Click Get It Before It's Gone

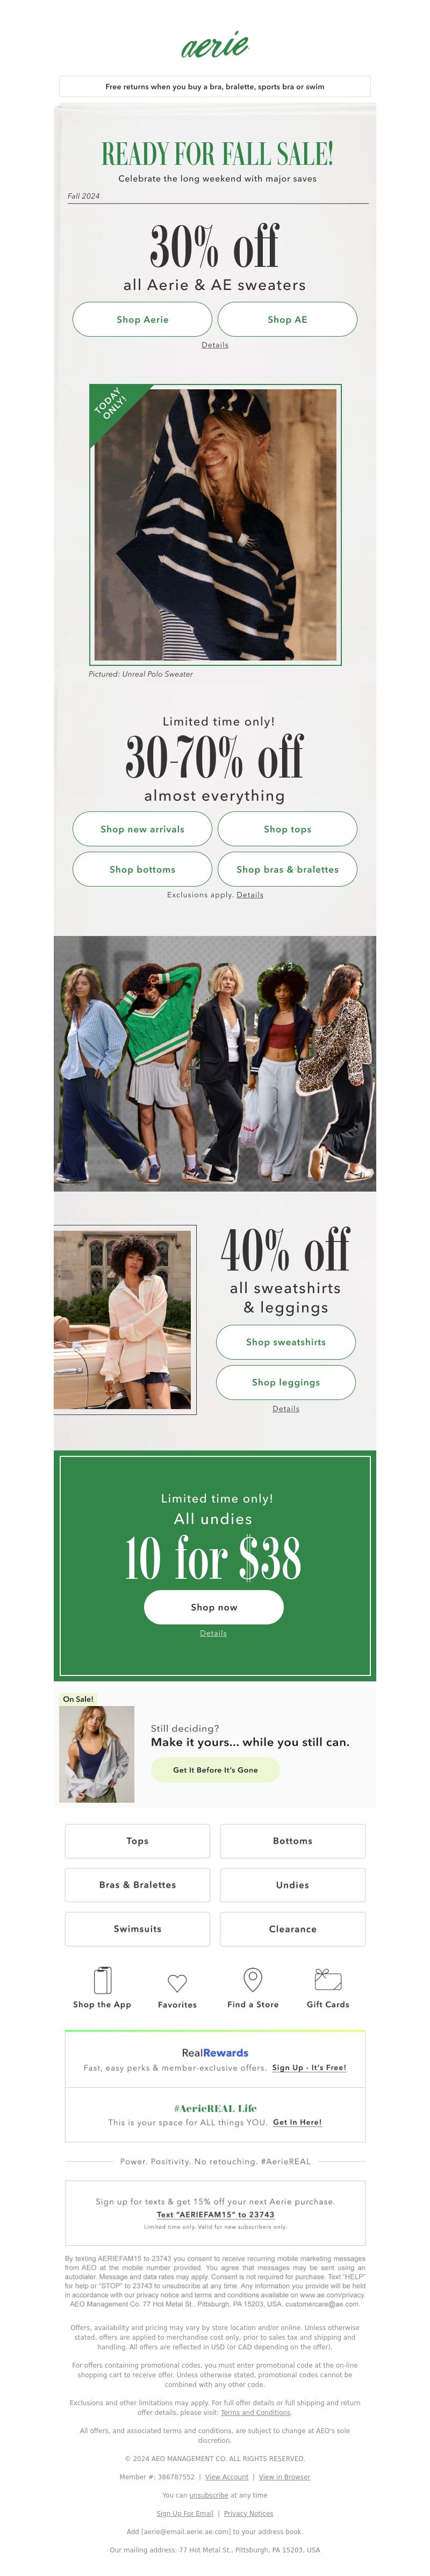[215, 1769]
